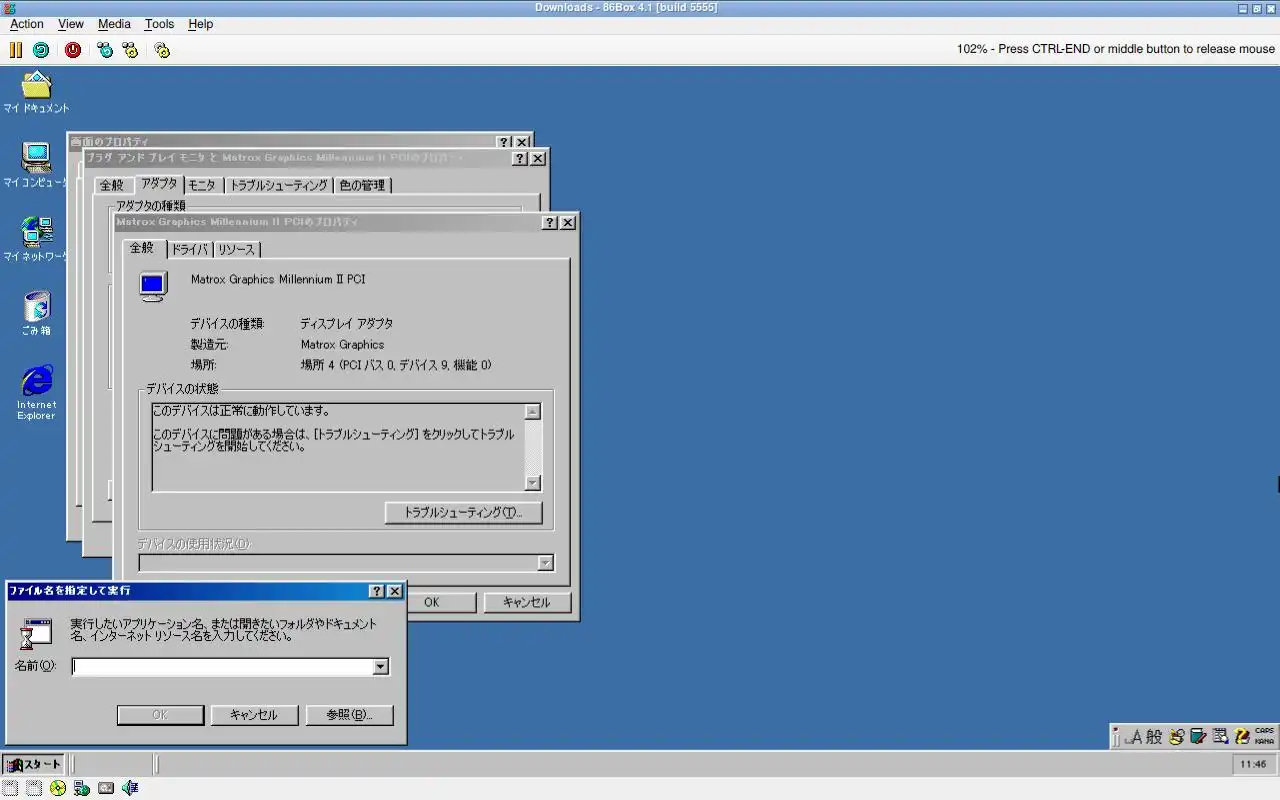Click キャンセル in the Run dialog
This screenshot has width=1280, height=800.
click(x=253, y=715)
